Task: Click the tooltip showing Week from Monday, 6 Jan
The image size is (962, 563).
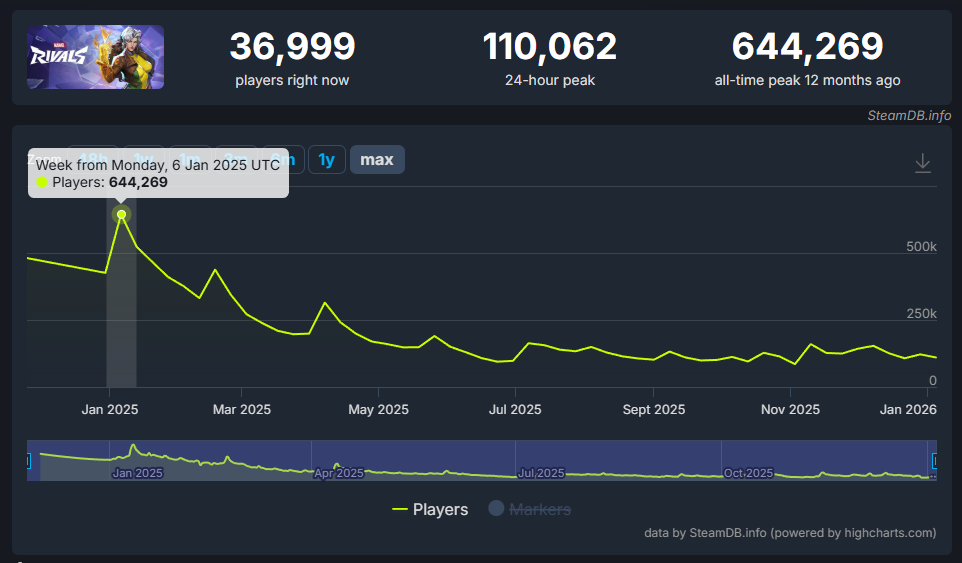Action: click(x=158, y=173)
